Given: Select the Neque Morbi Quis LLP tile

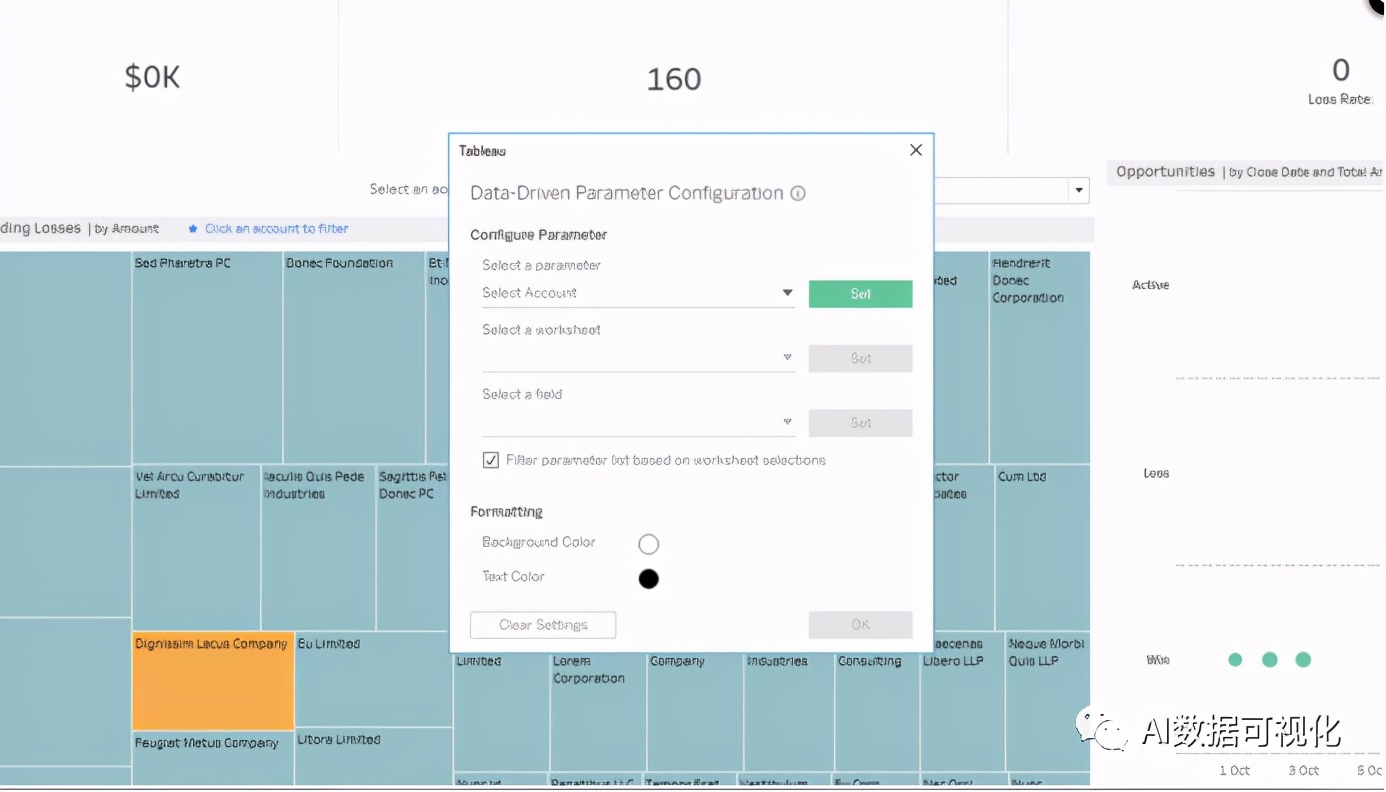Looking at the screenshot, I should coord(1047,701).
